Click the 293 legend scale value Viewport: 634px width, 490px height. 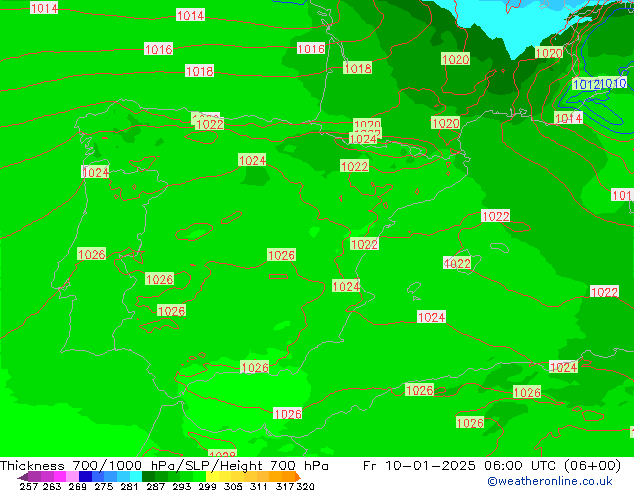pyautogui.click(x=182, y=486)
